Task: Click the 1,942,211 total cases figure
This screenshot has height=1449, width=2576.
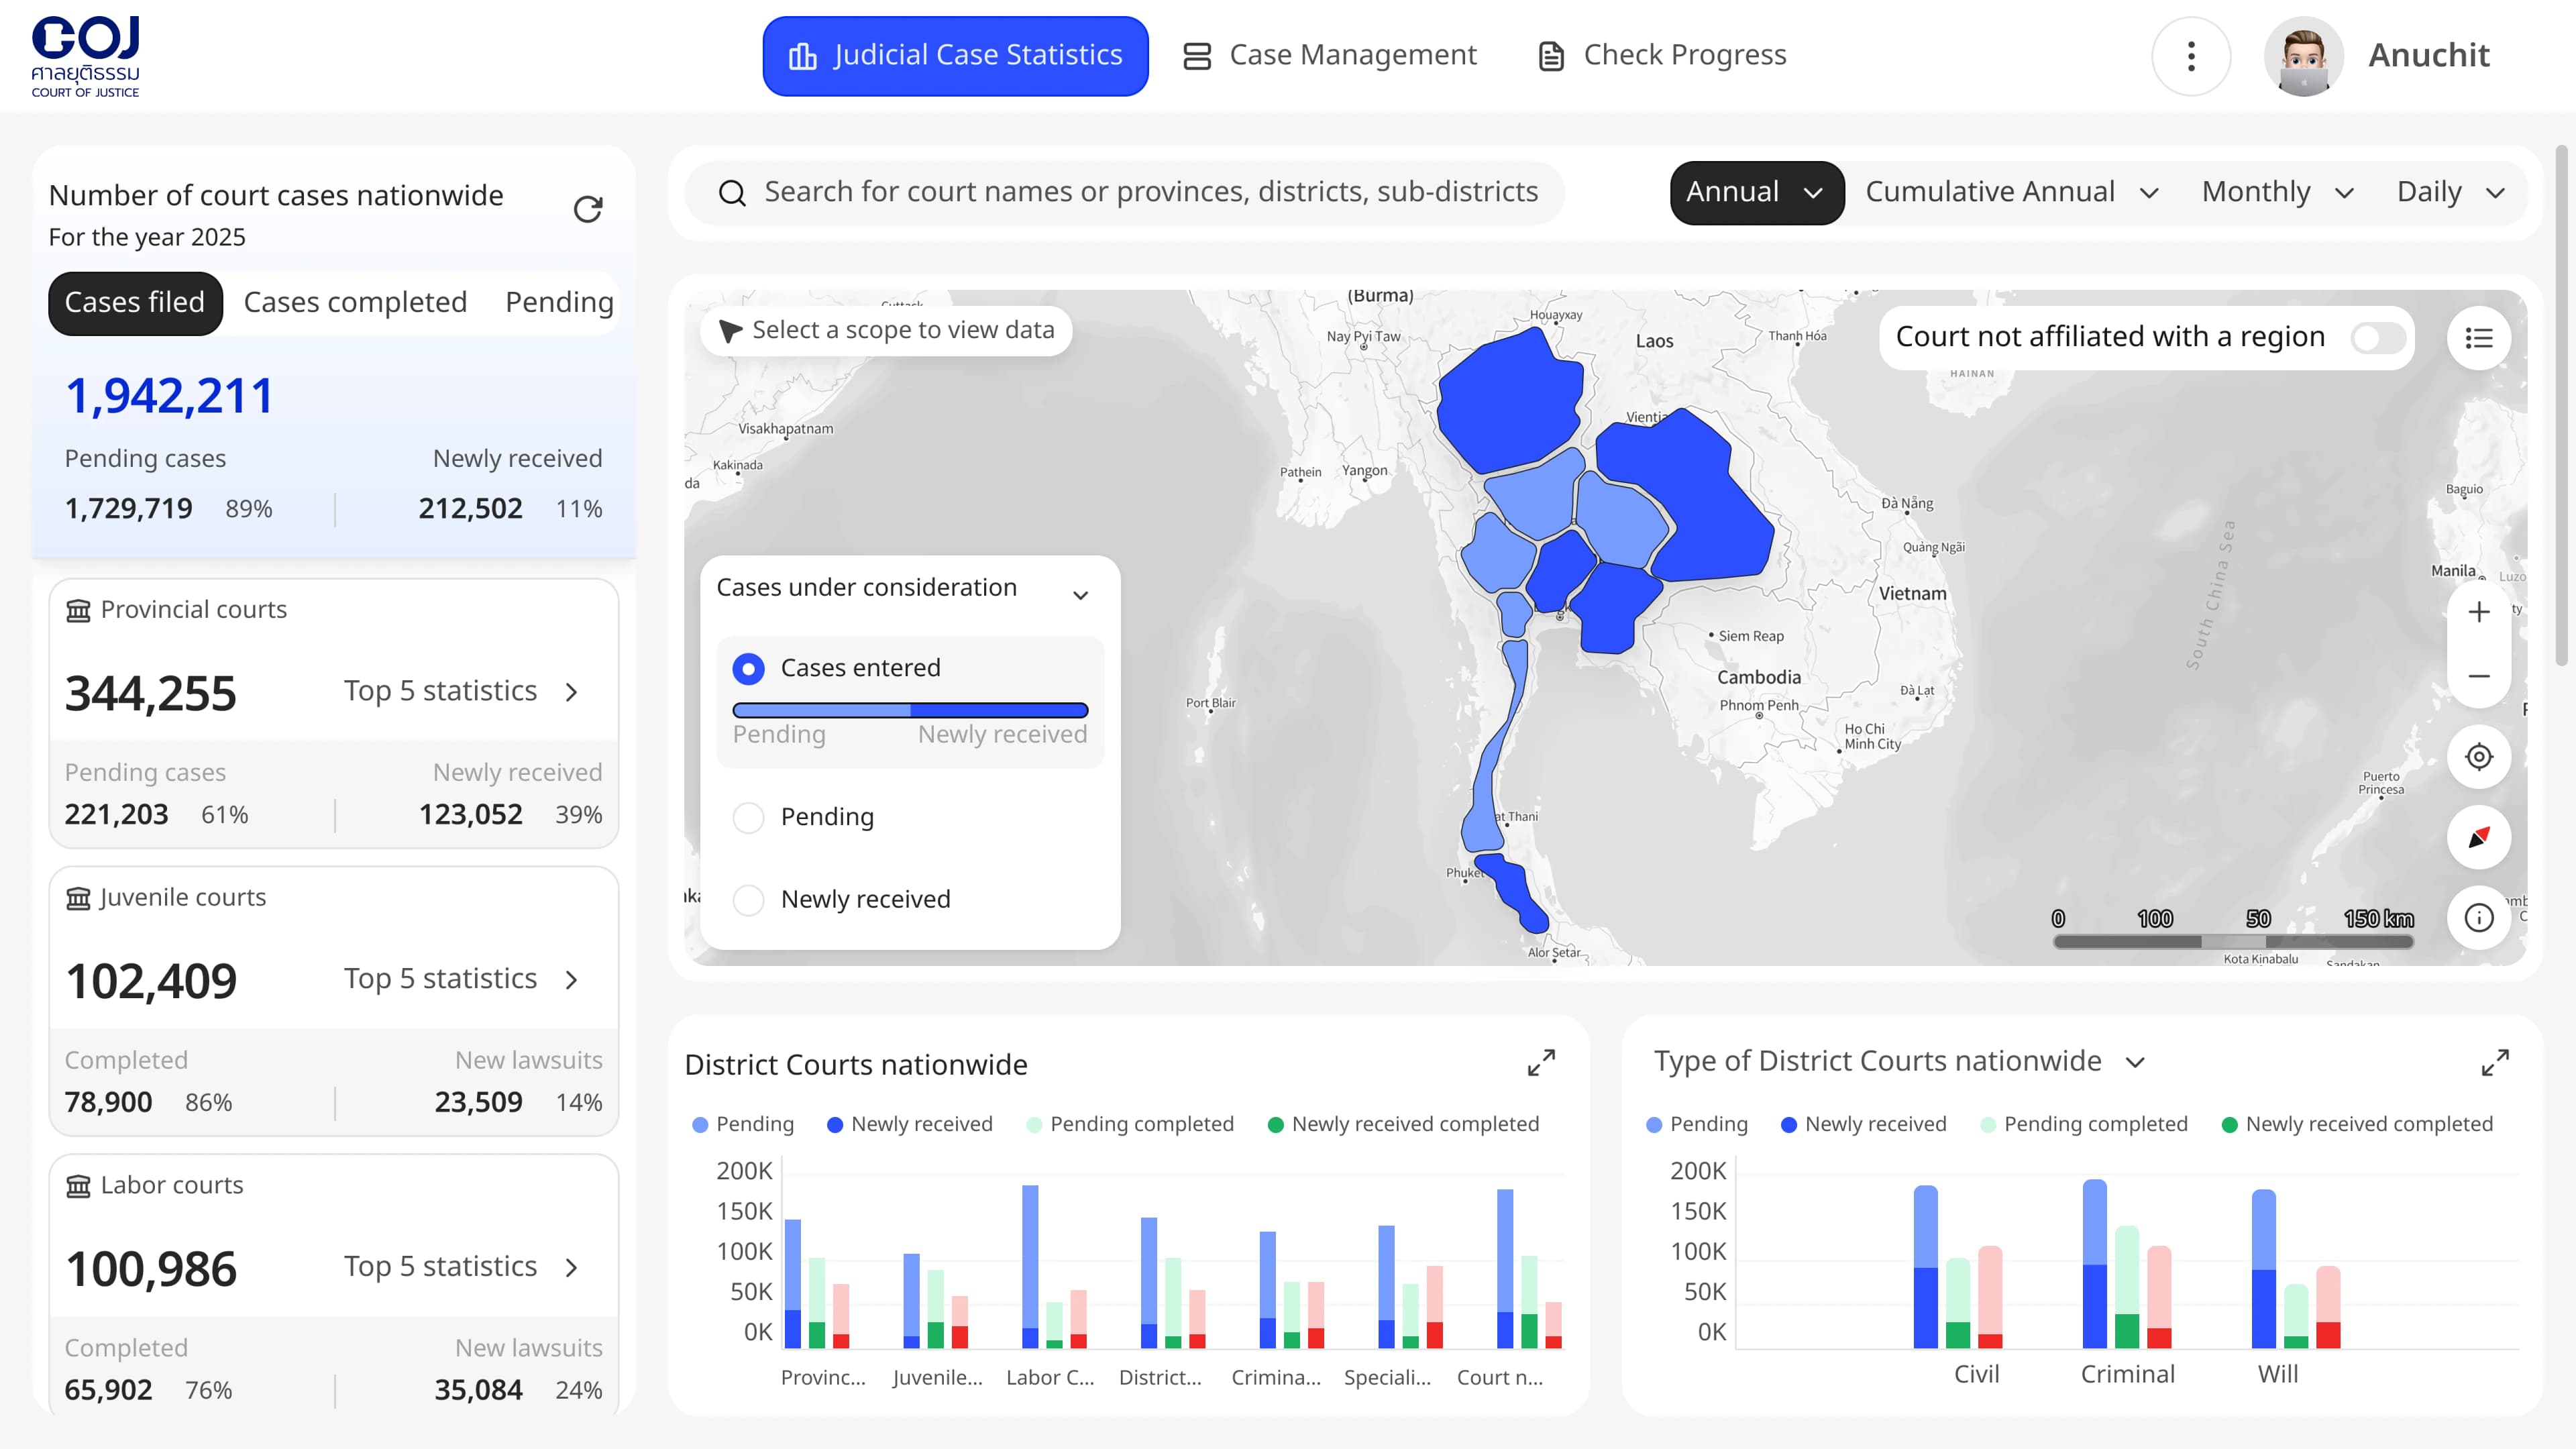Action: click(169, 396)
